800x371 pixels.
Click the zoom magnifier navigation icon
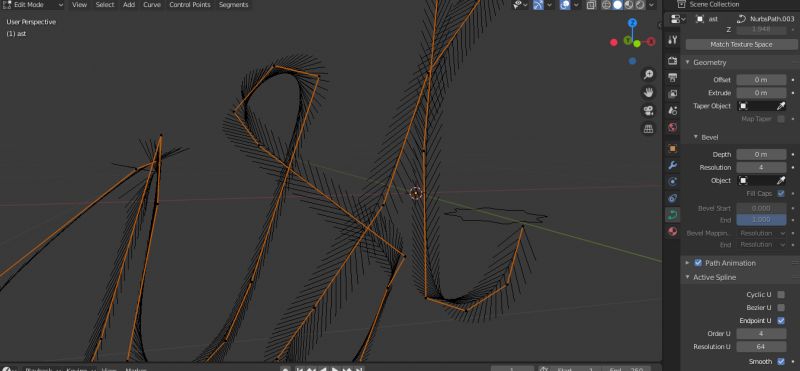click(x=648, y=75)
